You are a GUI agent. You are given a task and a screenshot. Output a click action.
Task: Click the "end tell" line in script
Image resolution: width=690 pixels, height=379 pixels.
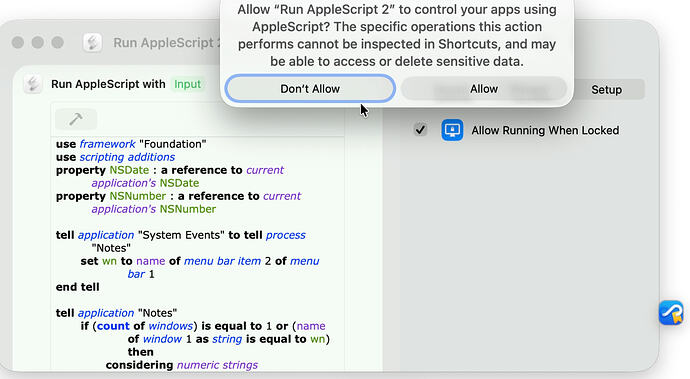point(77,287)
